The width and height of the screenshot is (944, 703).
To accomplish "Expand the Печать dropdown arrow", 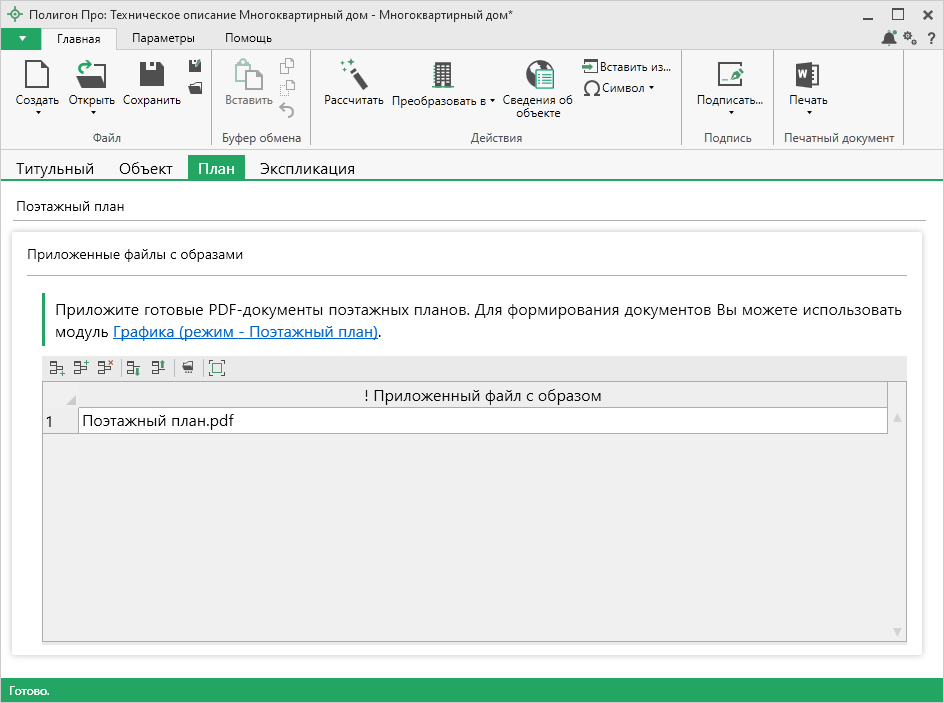I will 808,113.
